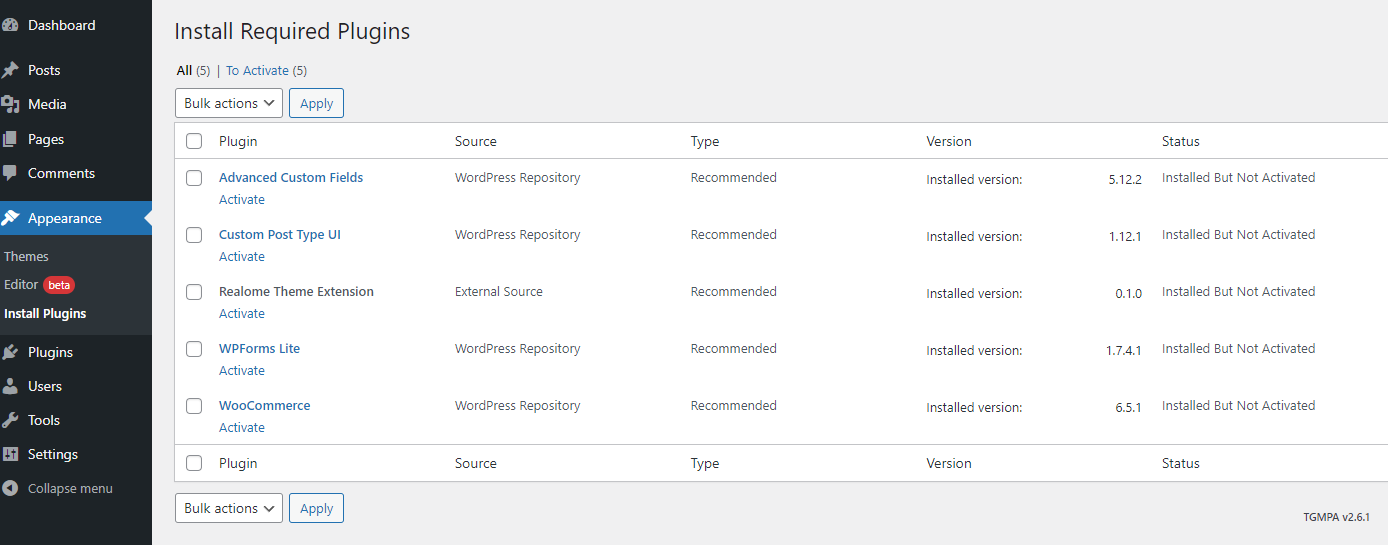Open Media via its sidebar icon

[x=10, y=104]
